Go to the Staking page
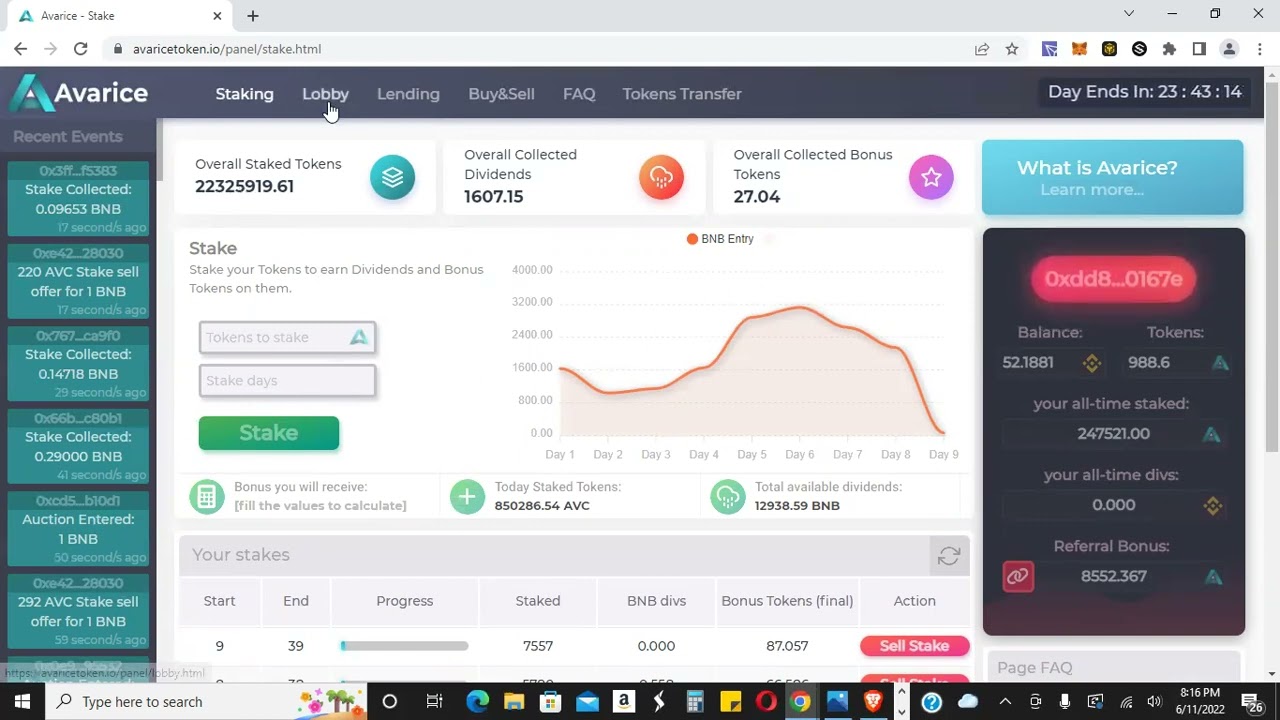This screenshot has height=720, width=1280. point(244,94)
